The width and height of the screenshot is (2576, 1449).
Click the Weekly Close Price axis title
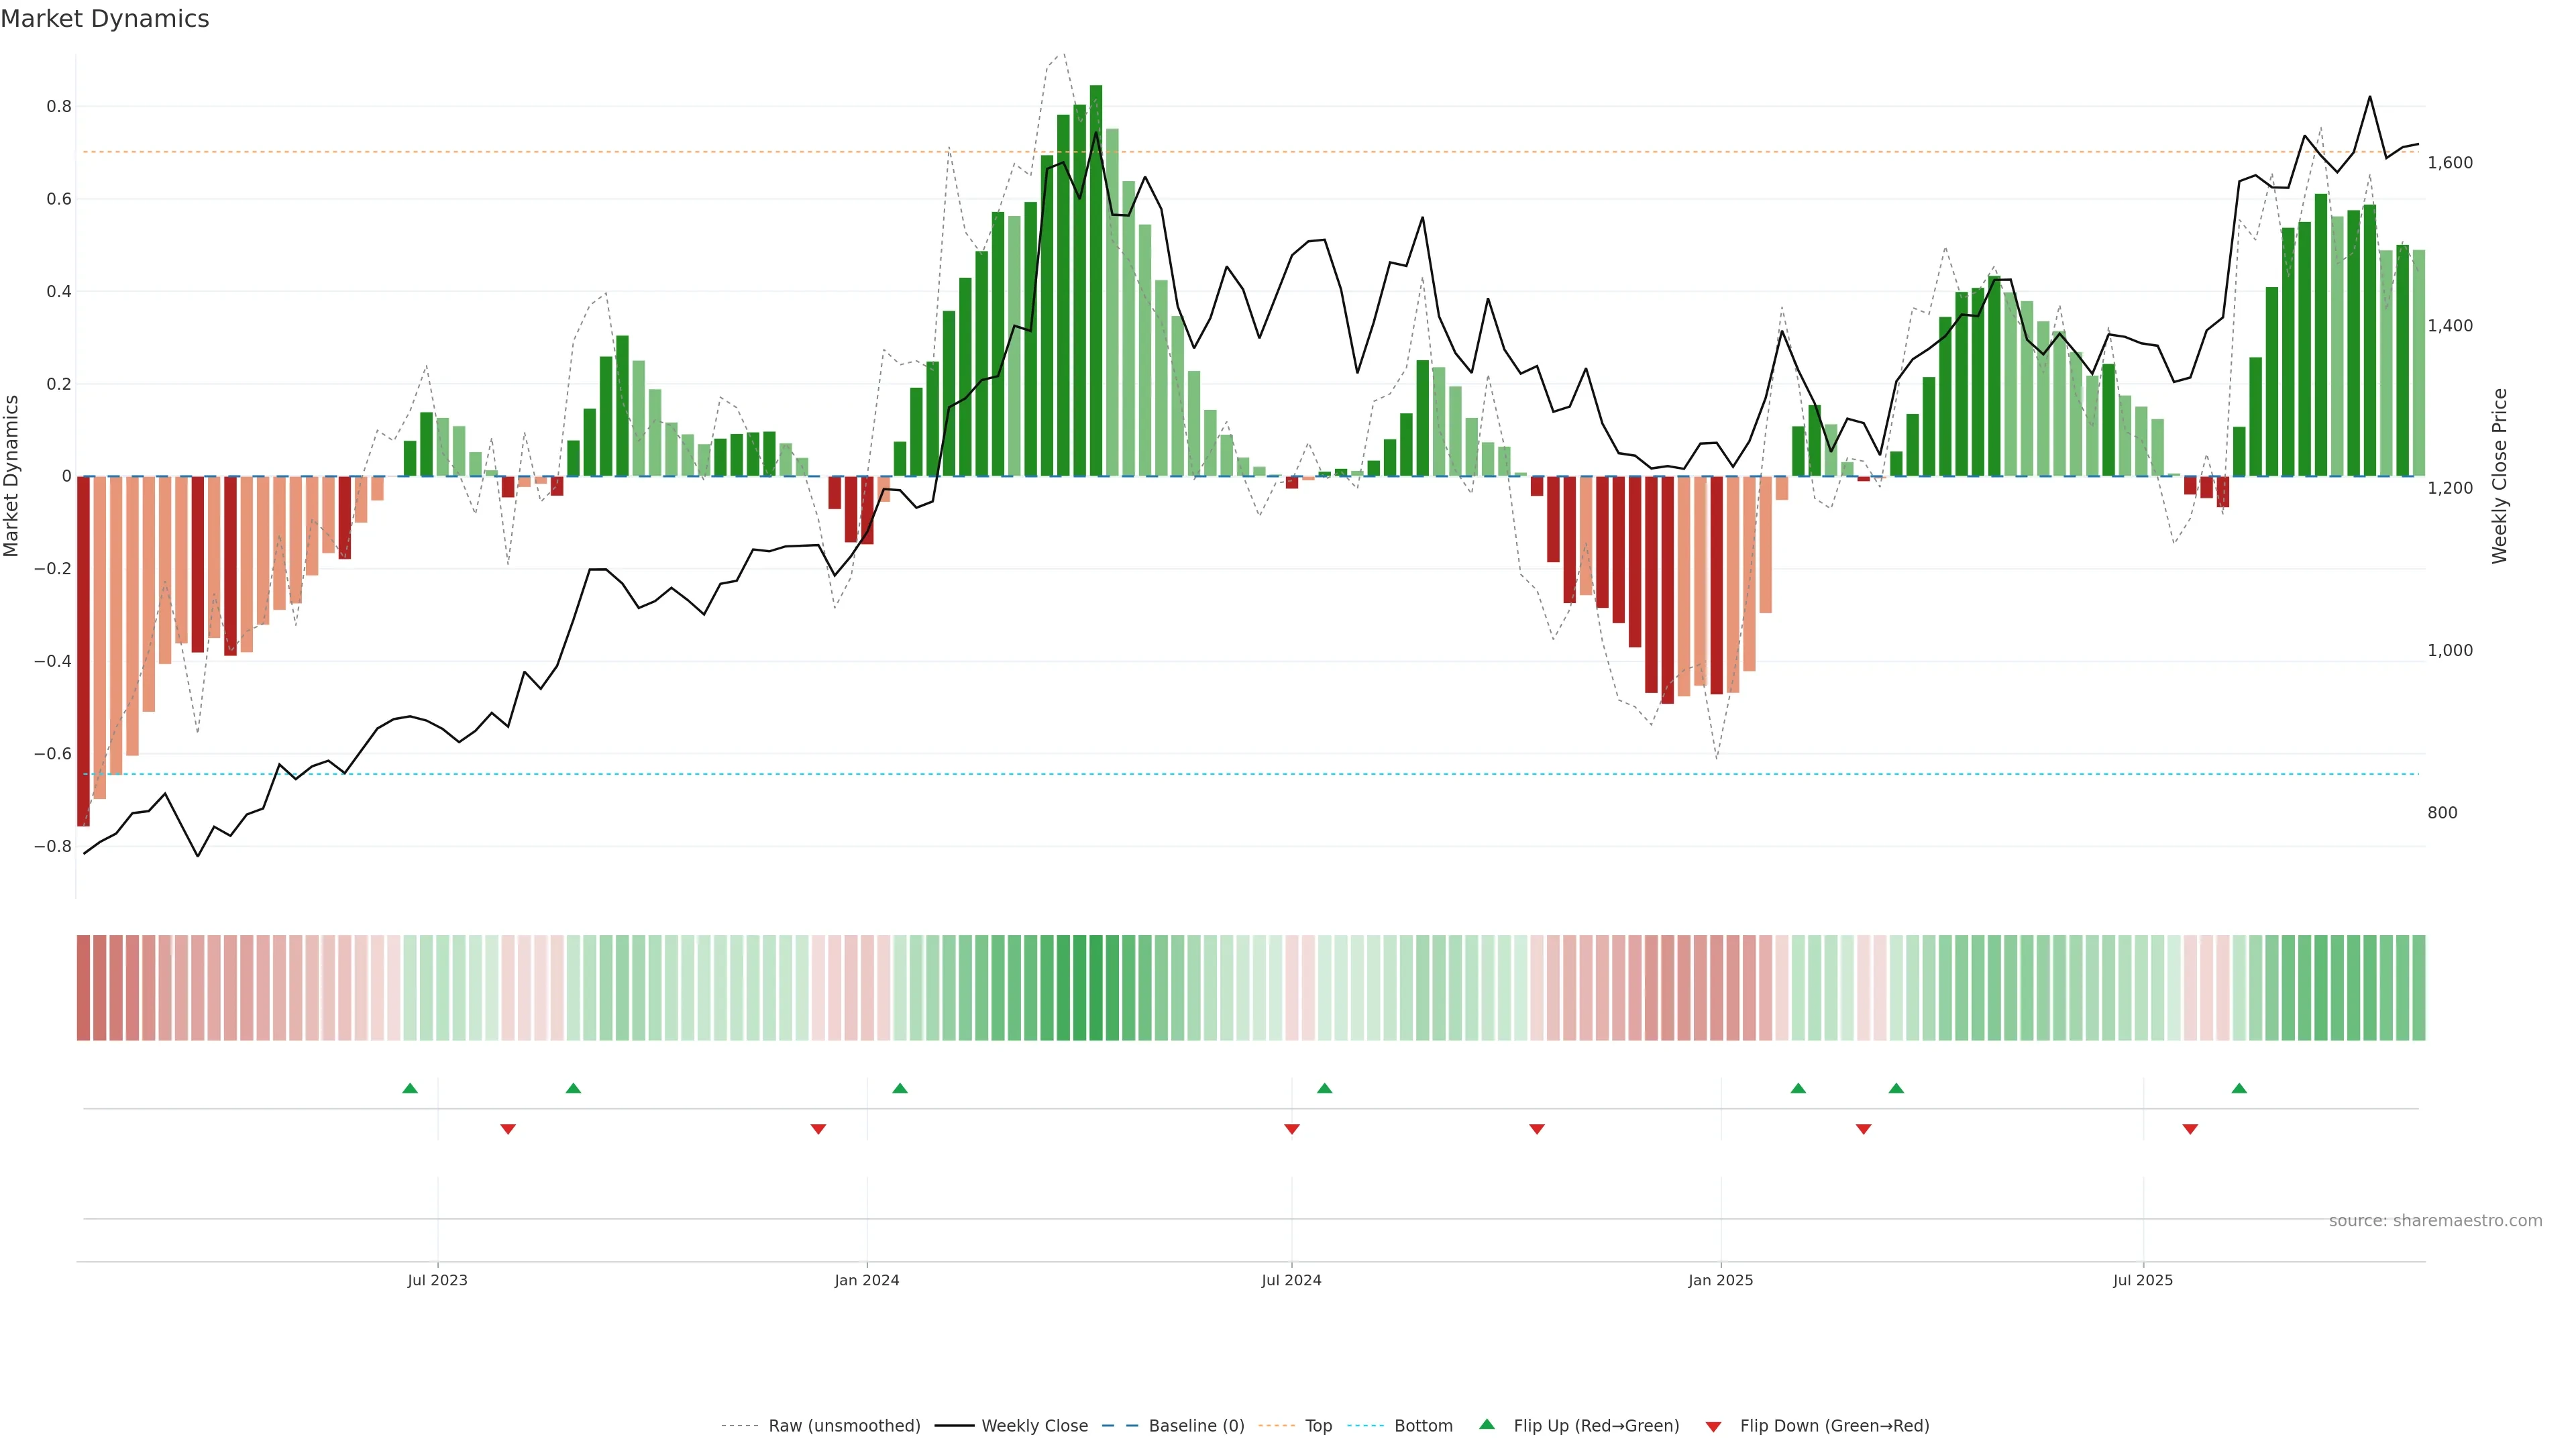pyautogui.click(x=2499, y=476)
